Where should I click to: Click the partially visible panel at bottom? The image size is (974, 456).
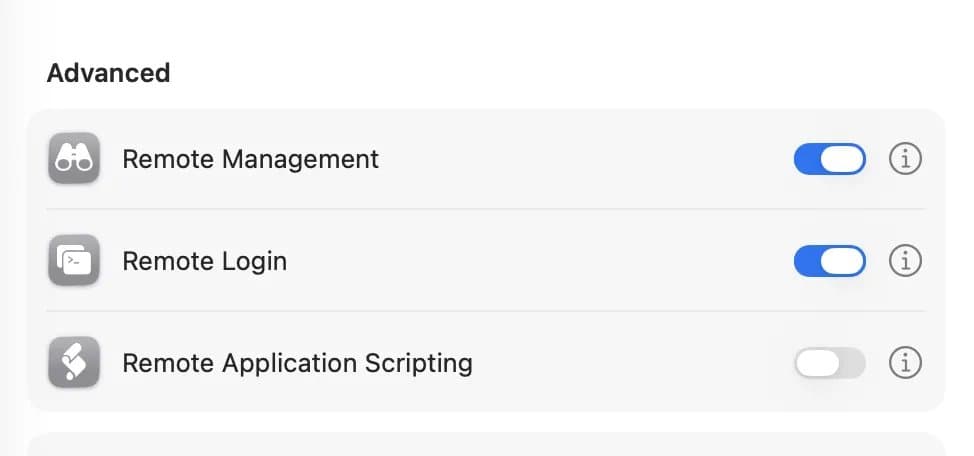[485, 445]
